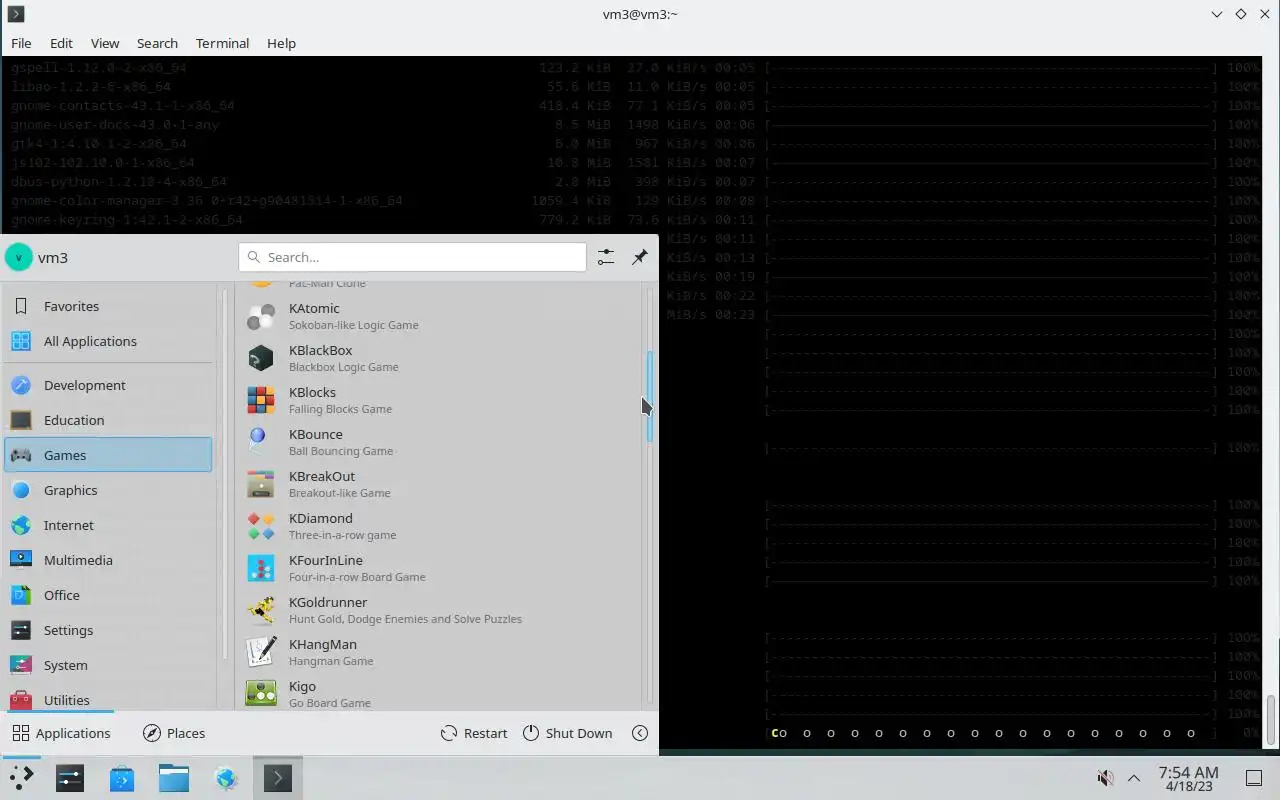
Task: Click the Shut Down button
Action: 567,733
